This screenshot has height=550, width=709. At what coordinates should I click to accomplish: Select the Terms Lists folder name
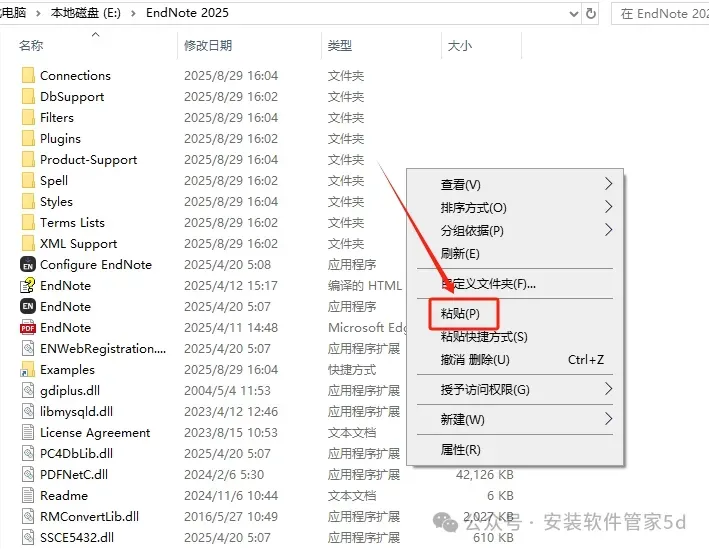pos(72,223)
